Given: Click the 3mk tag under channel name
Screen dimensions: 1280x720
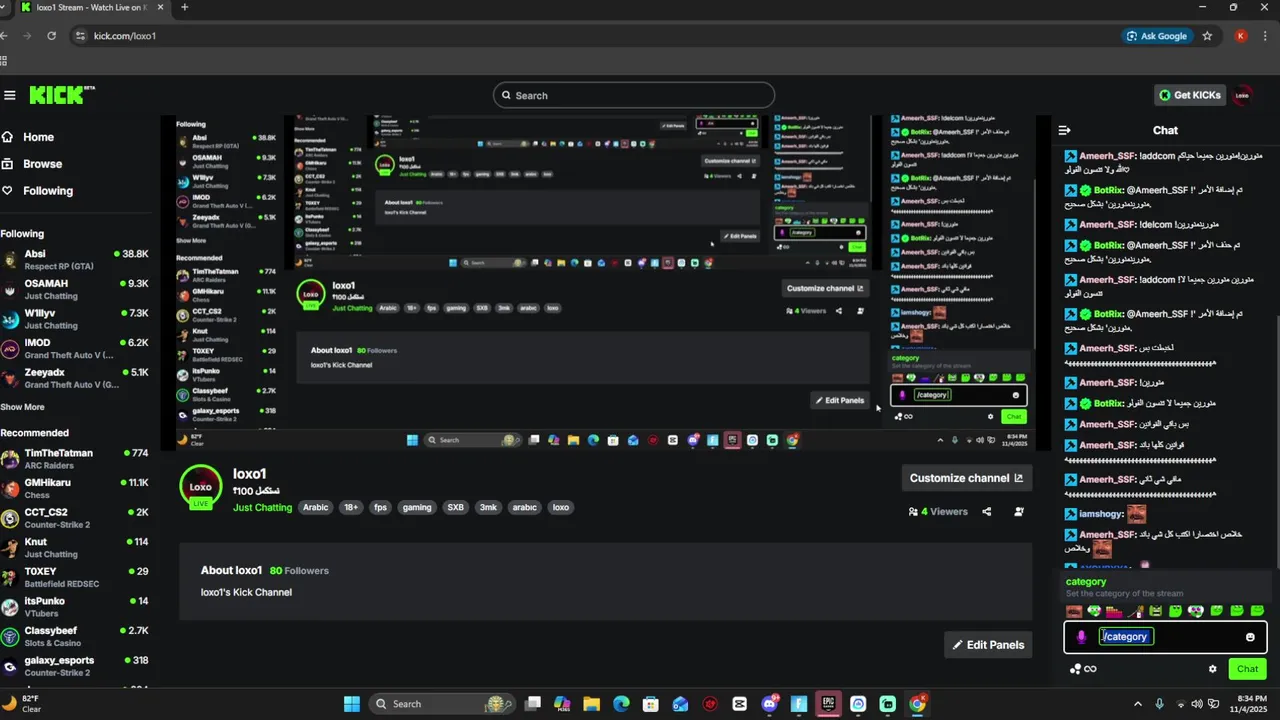Looking at the screenshot, I should click(x=488, y=507).
